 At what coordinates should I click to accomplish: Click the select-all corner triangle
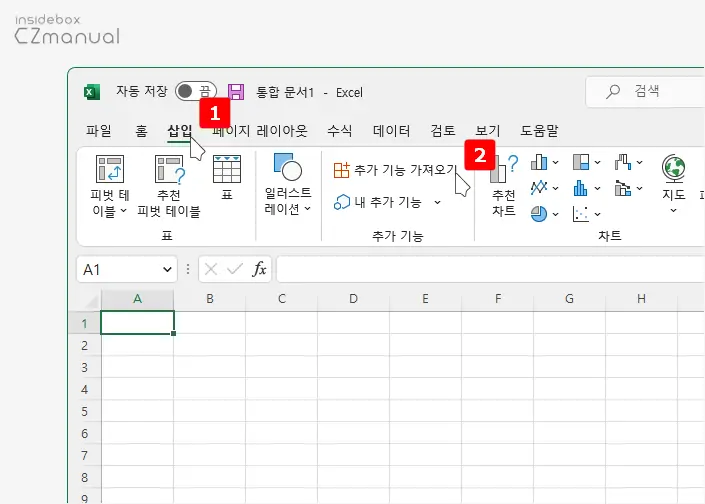pos(92,301)
